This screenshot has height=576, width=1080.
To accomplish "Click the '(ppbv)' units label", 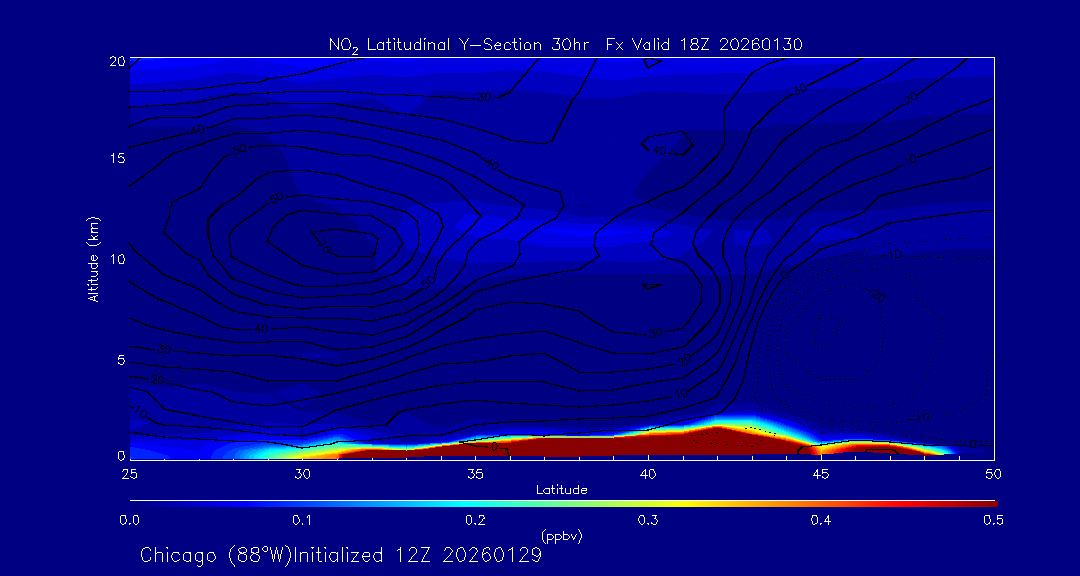I will [x=561, y=537].
